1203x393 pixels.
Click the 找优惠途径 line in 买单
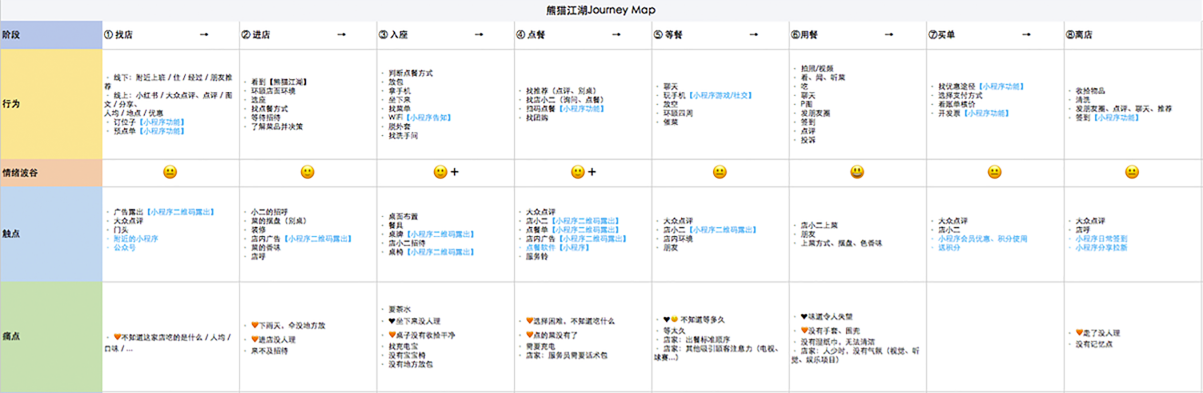pos(982,86)
